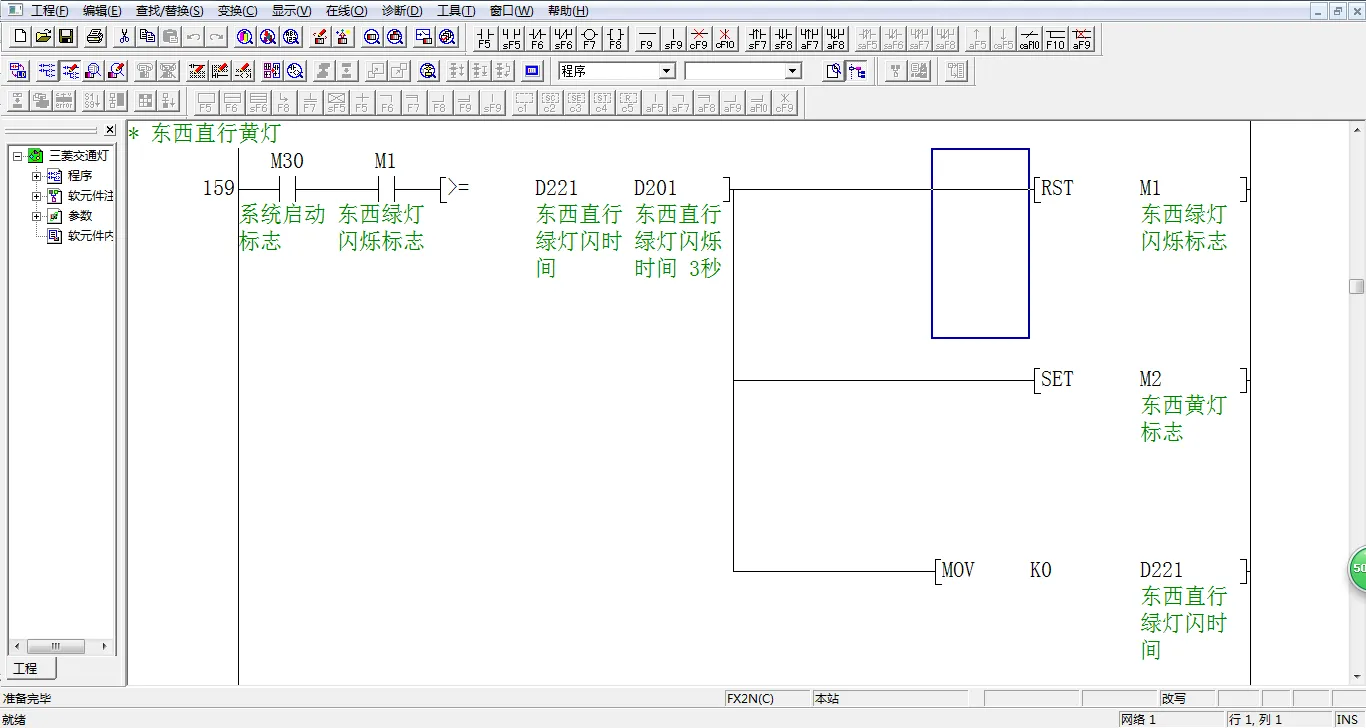Close the project tree panel with X

[110, 130]
